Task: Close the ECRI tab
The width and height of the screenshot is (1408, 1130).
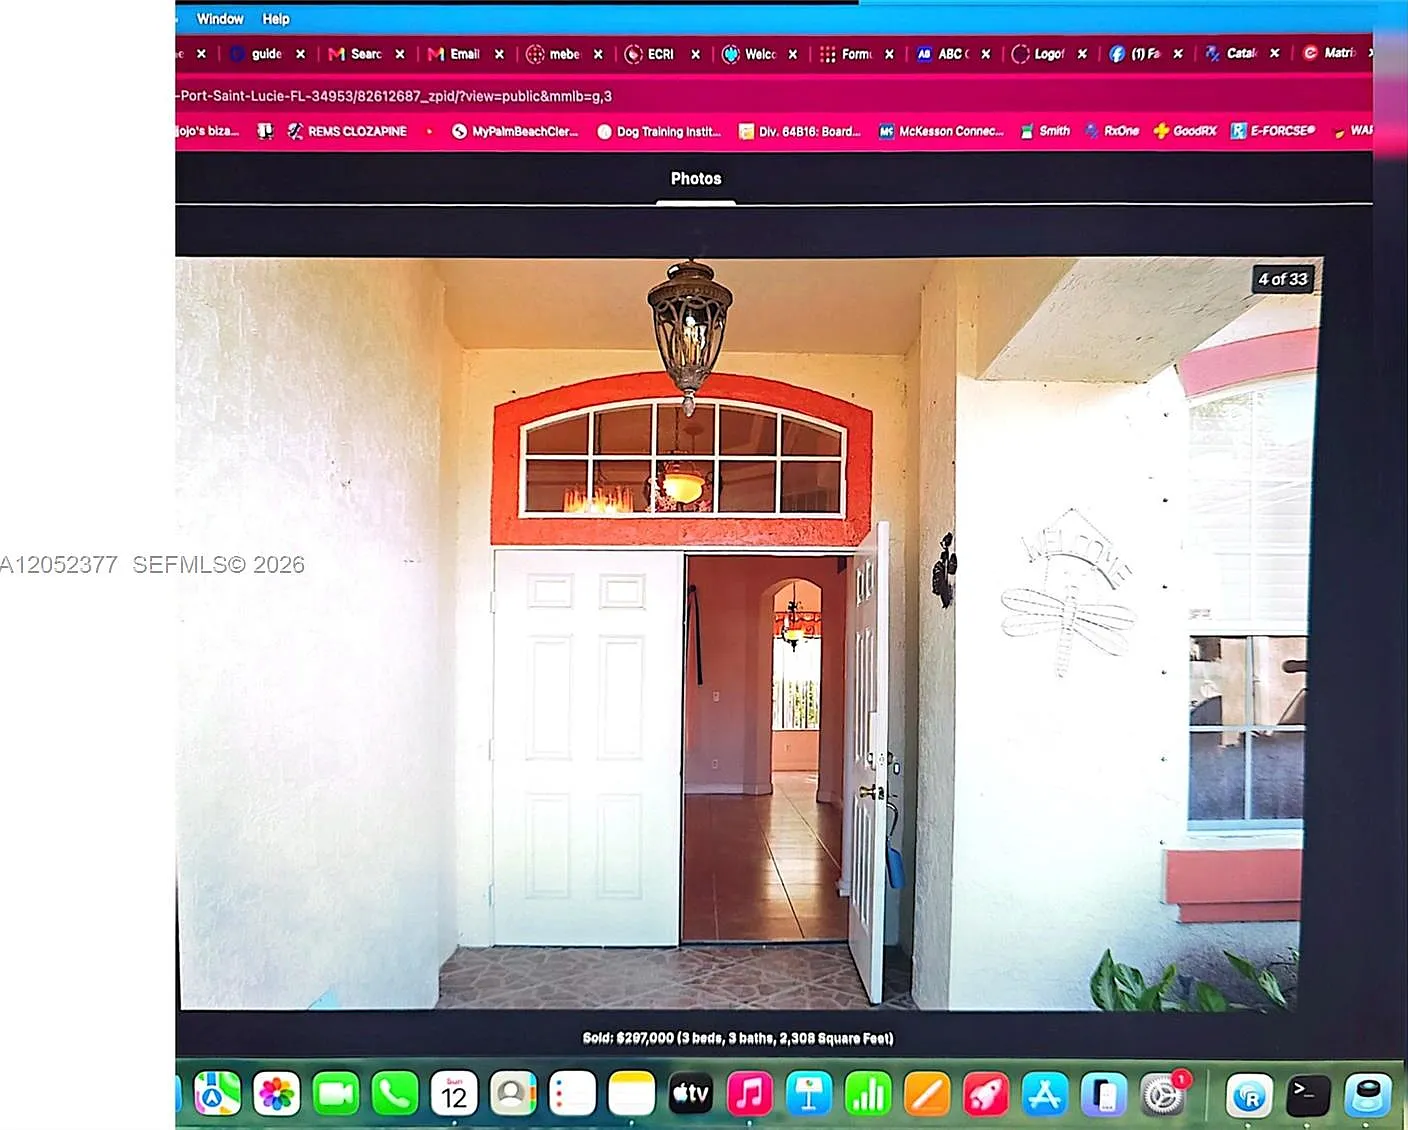Action: [x=695, y=54]
